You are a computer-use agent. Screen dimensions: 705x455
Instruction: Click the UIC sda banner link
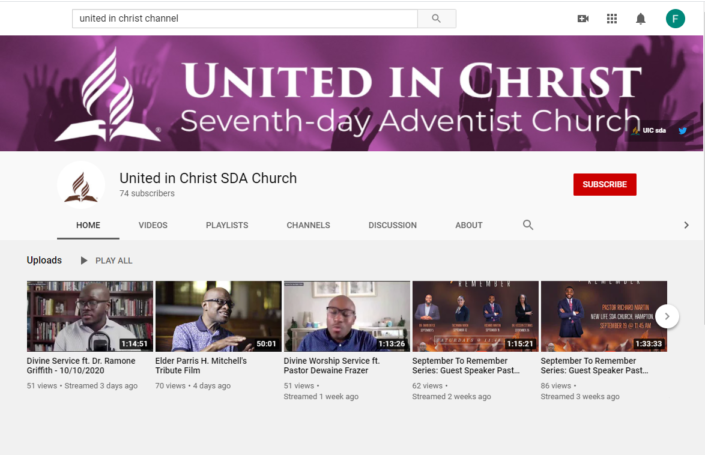[x=649, y=130]
